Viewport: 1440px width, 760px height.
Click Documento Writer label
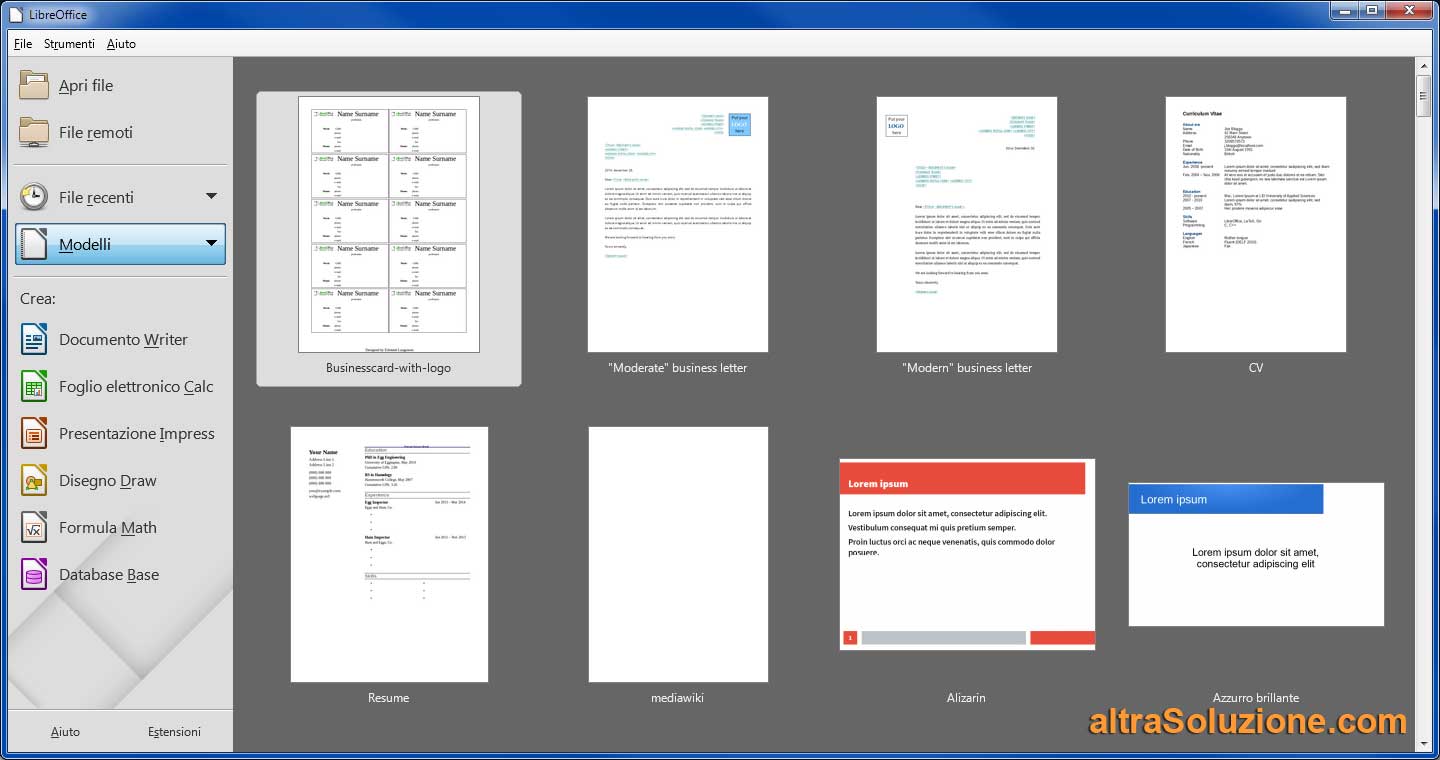tap(123, 340)
